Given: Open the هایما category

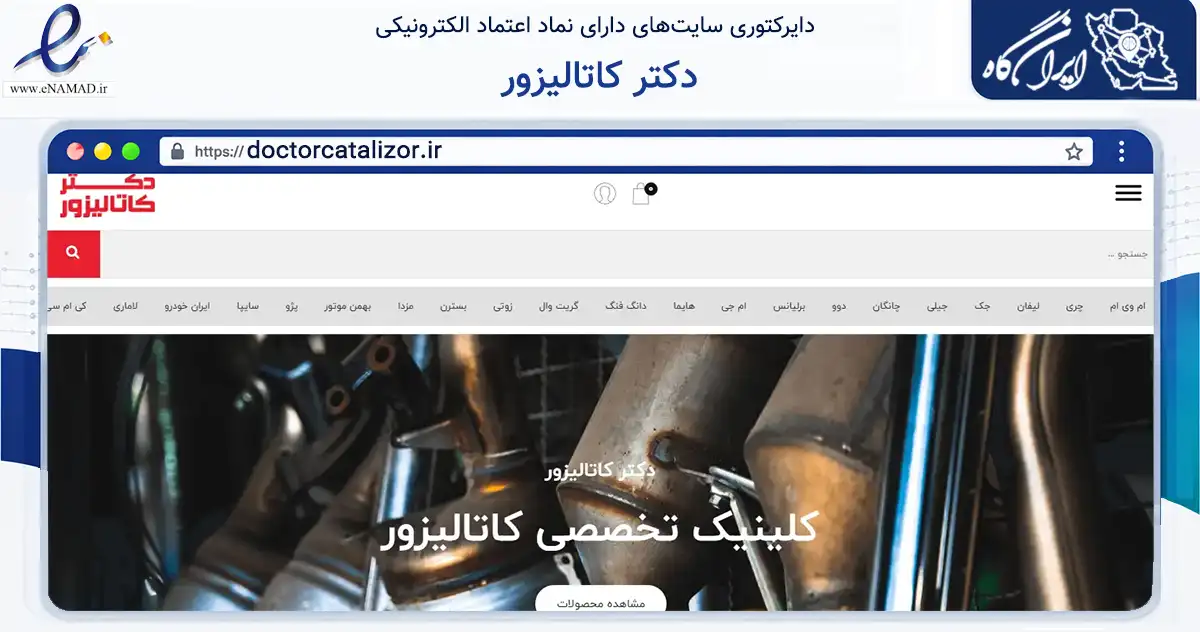Looking at the screenshot, I should pyautogui.click(x=684, y=306).
